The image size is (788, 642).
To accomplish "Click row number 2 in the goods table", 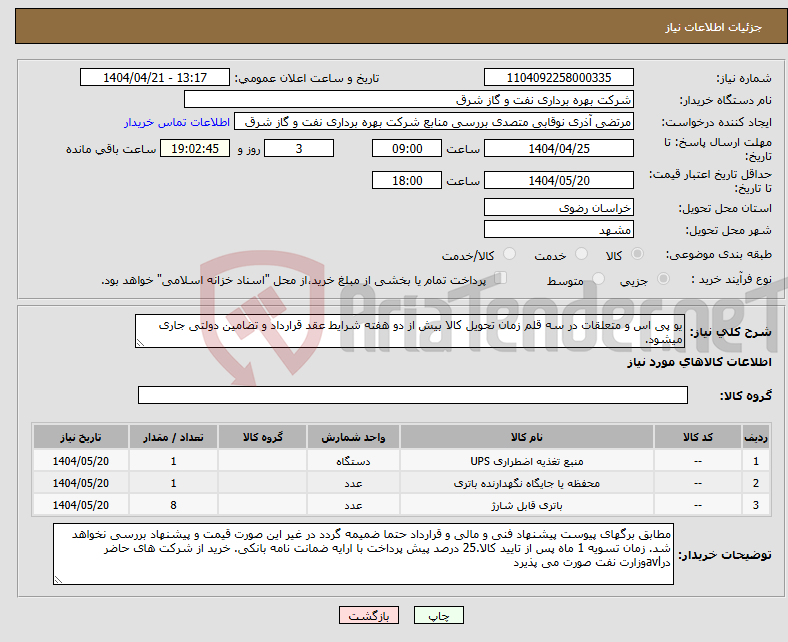I will 756,483.
